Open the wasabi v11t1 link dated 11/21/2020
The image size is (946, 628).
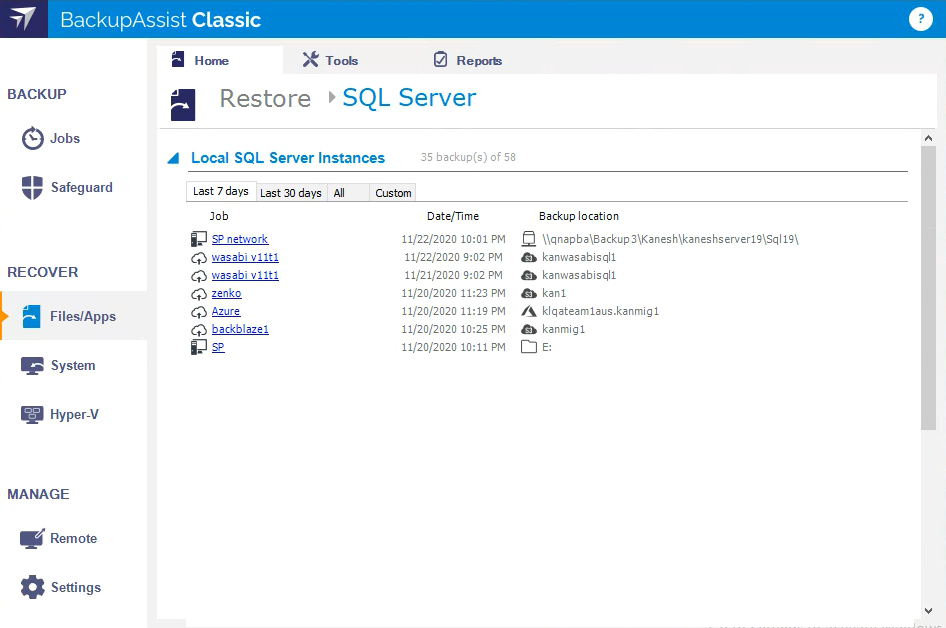pyautogui.click(x=245, y=275)
